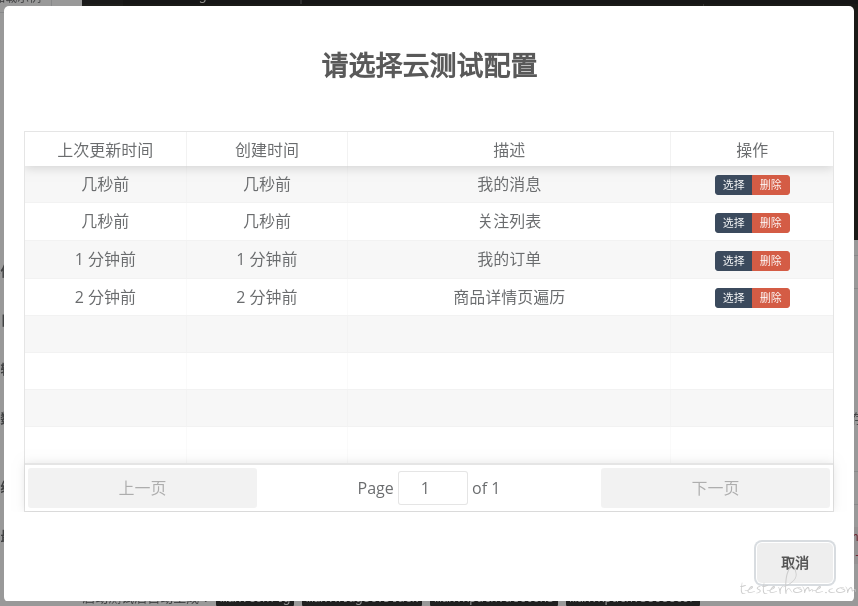This screenshot has height=606, width=858.
Task: Remove the 我的订单 configuration
Action: tap(770, 261)
